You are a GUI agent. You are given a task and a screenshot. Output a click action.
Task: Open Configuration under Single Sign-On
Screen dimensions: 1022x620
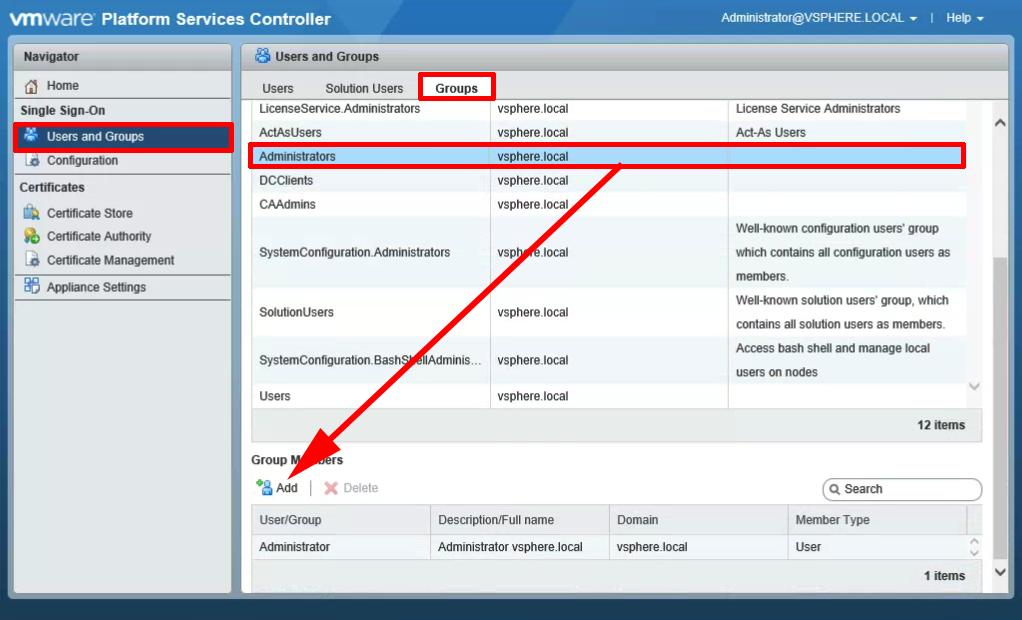click(x=123, y=160)
